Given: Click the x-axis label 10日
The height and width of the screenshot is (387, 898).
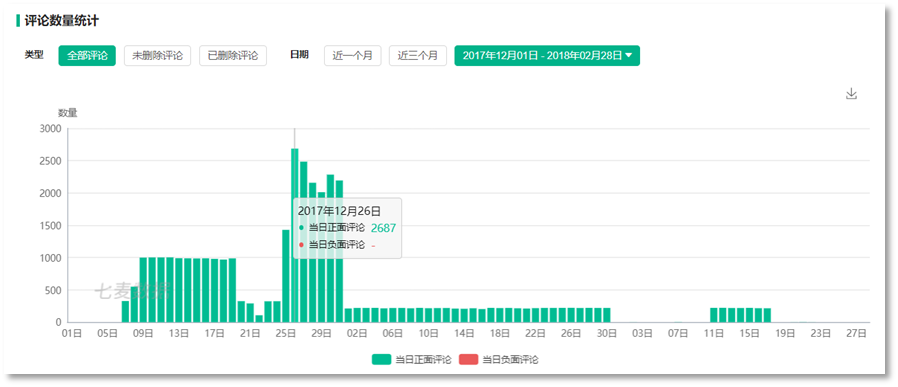Looking at the screenshot, I should click(428, 333).
